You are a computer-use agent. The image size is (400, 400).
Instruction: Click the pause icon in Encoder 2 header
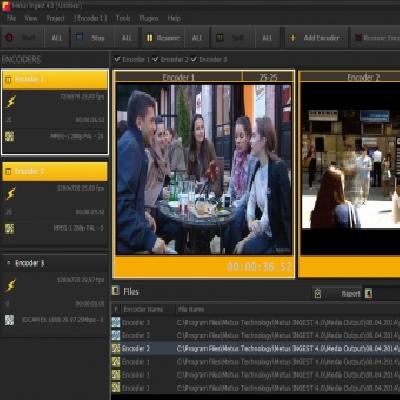pyautogui.click(x=8, y=172)
